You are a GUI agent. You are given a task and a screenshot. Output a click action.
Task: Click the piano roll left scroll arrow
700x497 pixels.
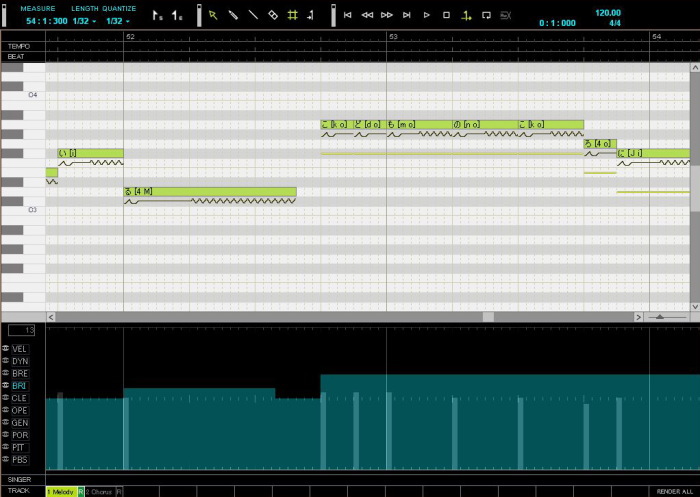[51, 317]
